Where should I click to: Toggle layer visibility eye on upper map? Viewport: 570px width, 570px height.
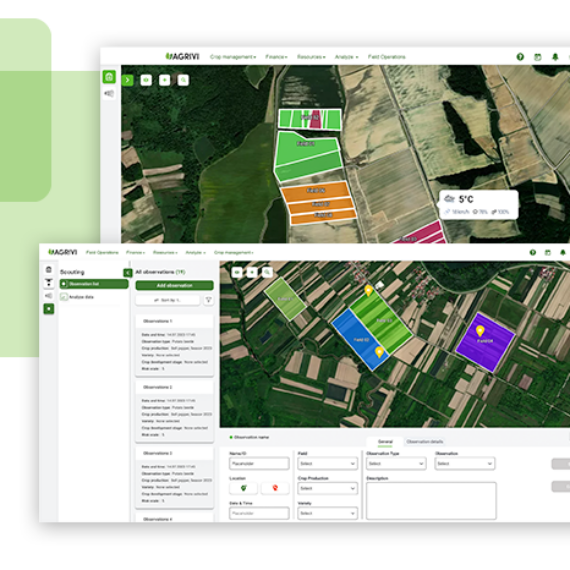(x=146, y=80)
